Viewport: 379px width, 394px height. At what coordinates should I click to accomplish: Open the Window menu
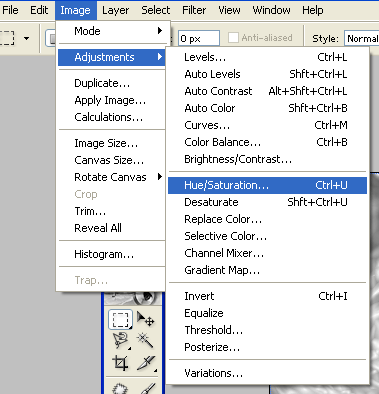(x=271, y=10)
